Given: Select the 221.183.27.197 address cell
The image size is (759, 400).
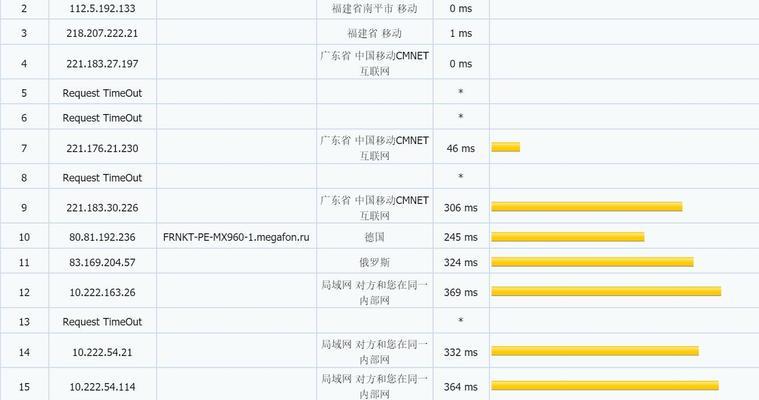Looking at the screenshot, I should tap(102, 63).
